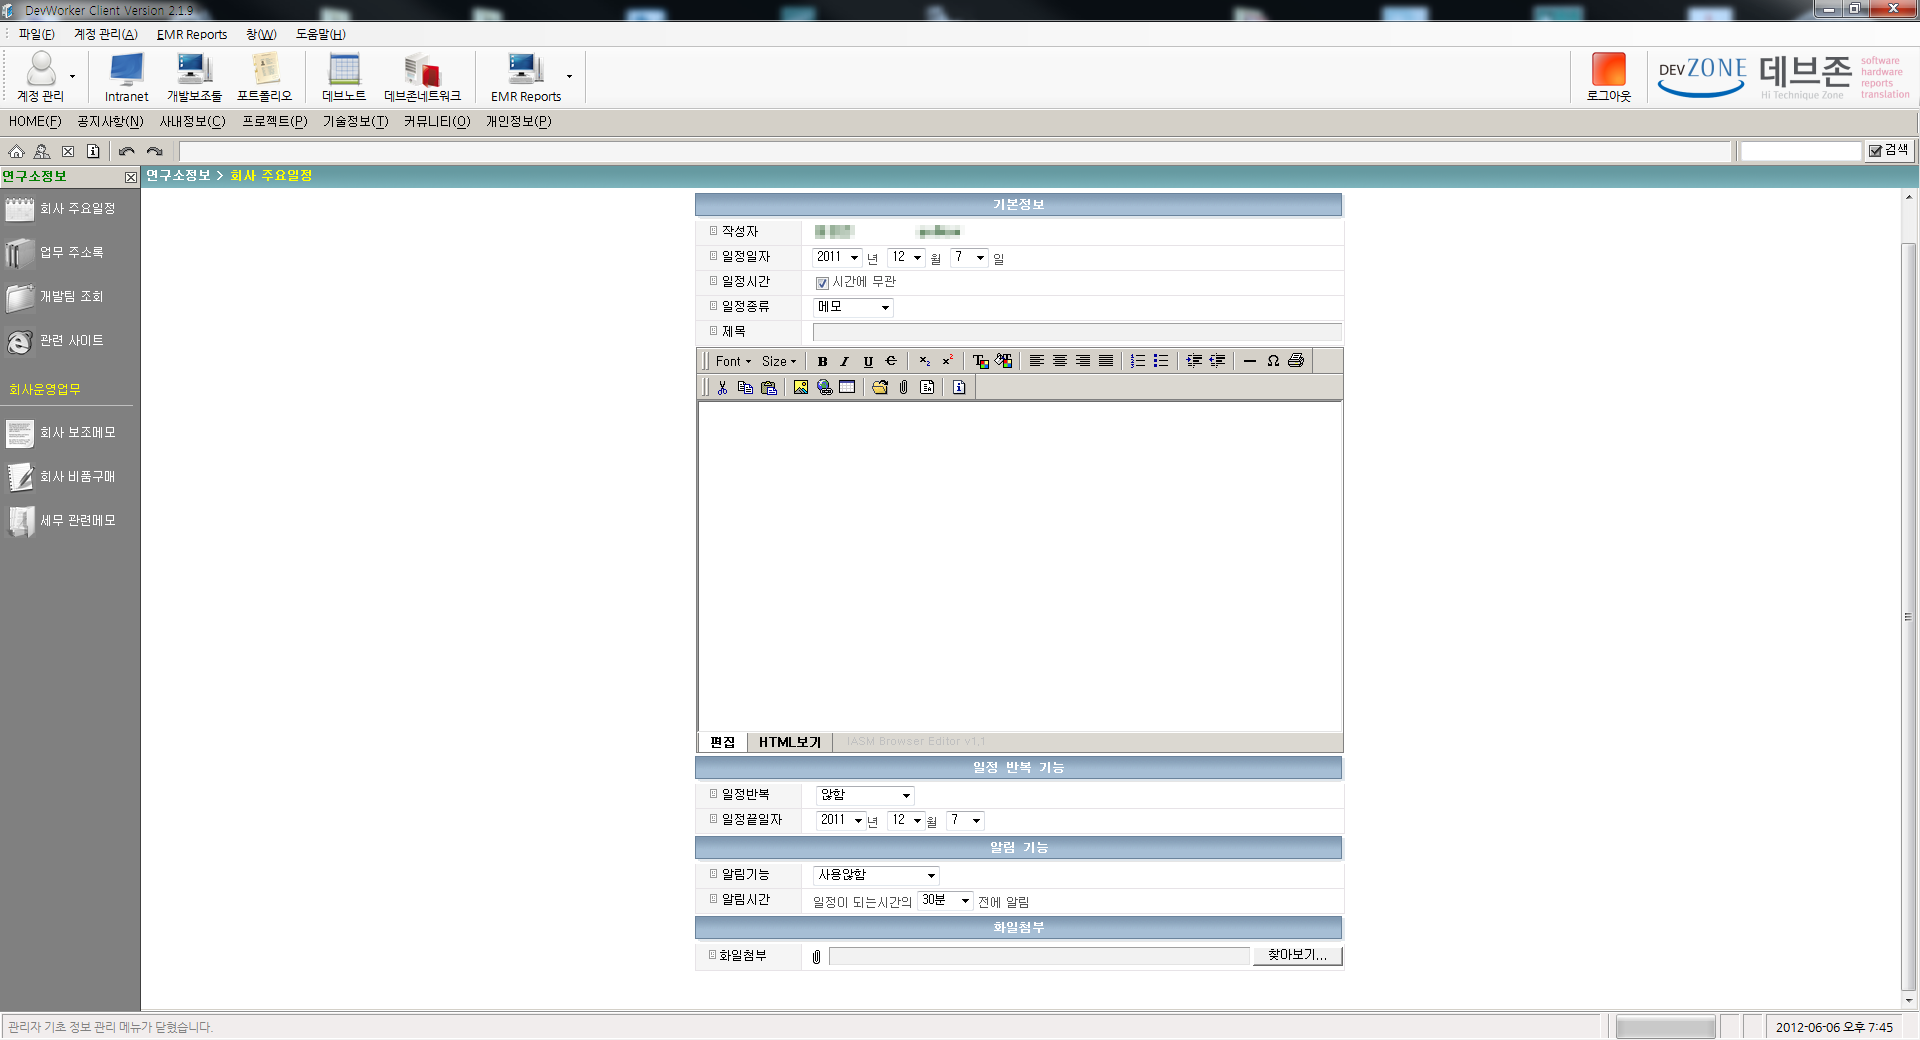Open 계정 관리 toolbar icon
Screen dimensions: 1920x1040
tap(40, 77)
